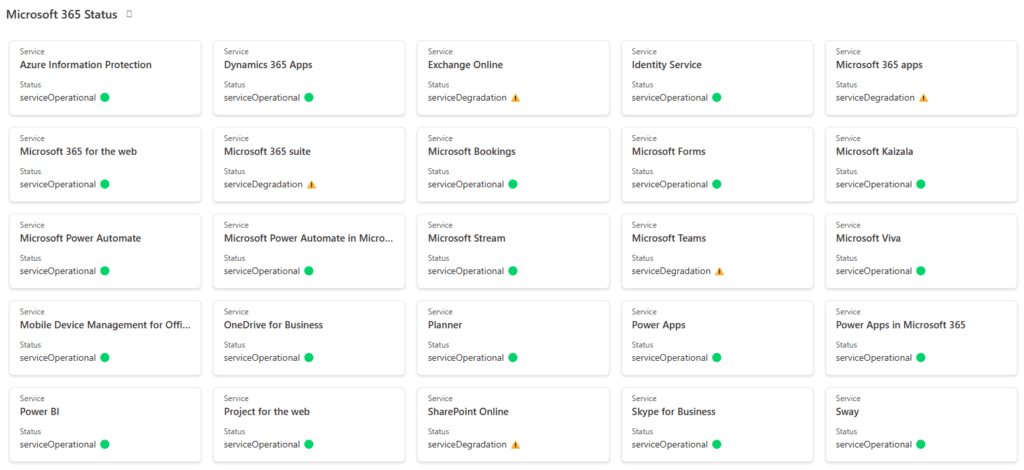
Task: Click green dot on OneDrive for Business
Action: point(309,358)
